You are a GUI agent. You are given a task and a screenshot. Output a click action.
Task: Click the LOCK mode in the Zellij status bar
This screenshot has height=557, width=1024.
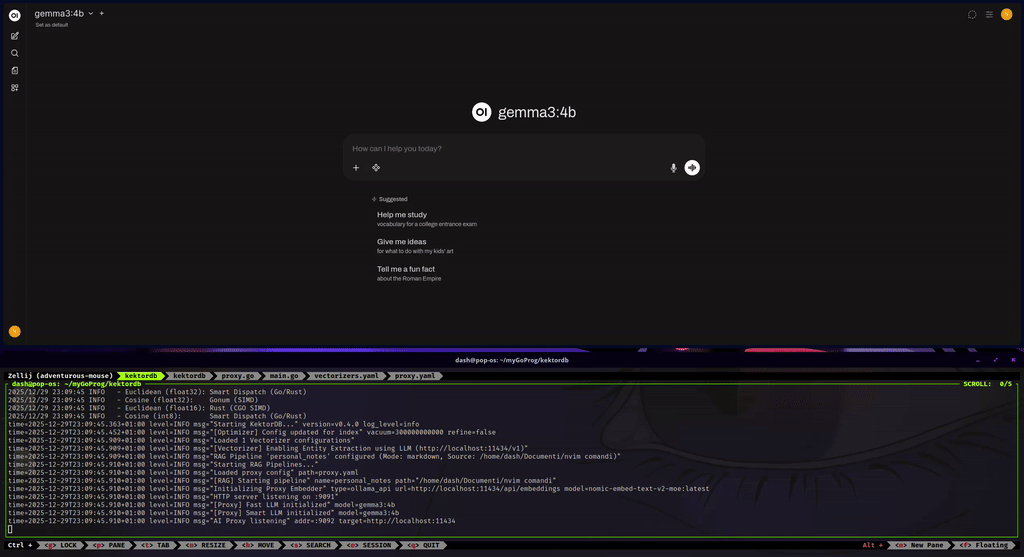pyautogui.click(x=61, y=545)
